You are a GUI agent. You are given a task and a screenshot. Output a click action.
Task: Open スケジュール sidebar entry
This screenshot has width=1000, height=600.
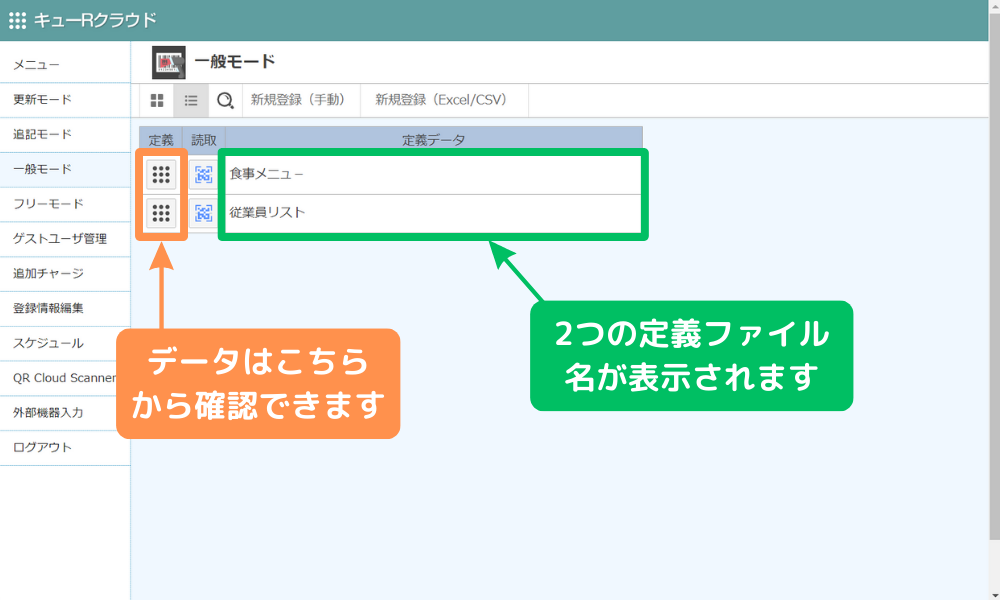(x=65, y=344)
